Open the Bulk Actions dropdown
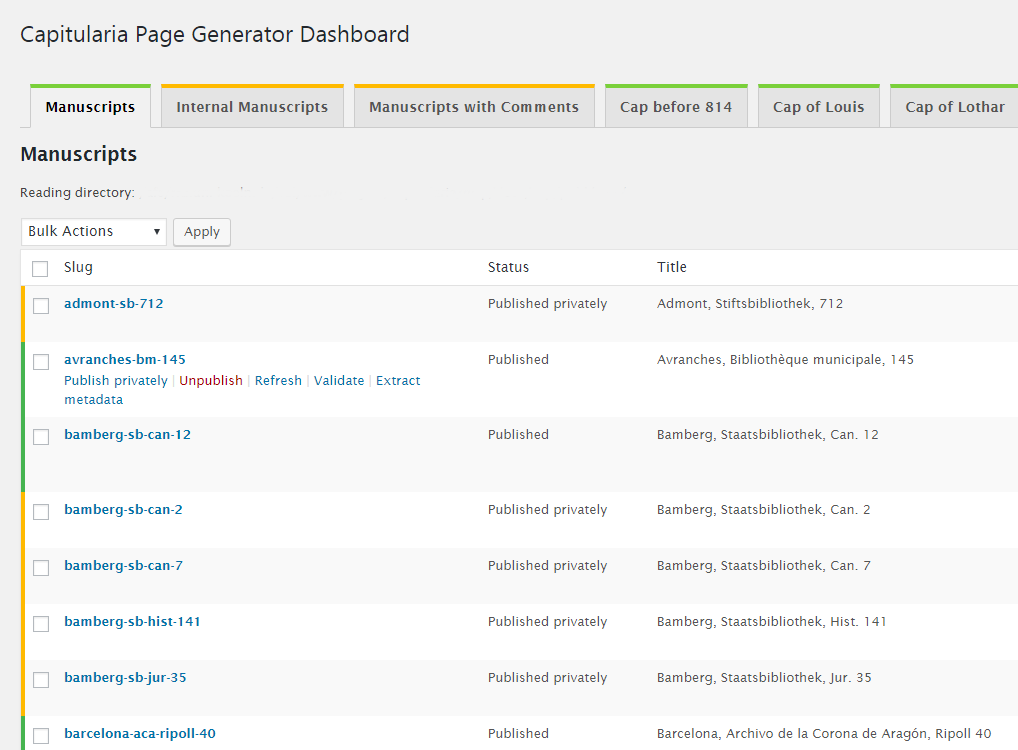The height and width of the screenshot is (750, 1018). [x=94, y=231]
